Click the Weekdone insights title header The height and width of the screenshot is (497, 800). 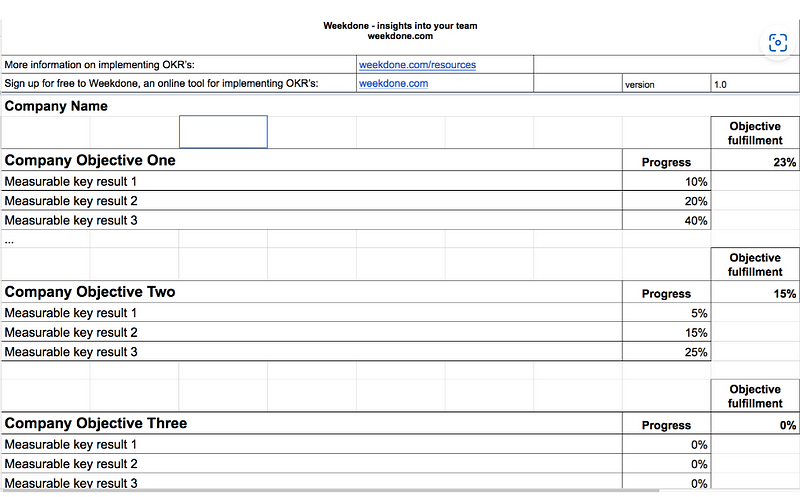coord(400,31)
